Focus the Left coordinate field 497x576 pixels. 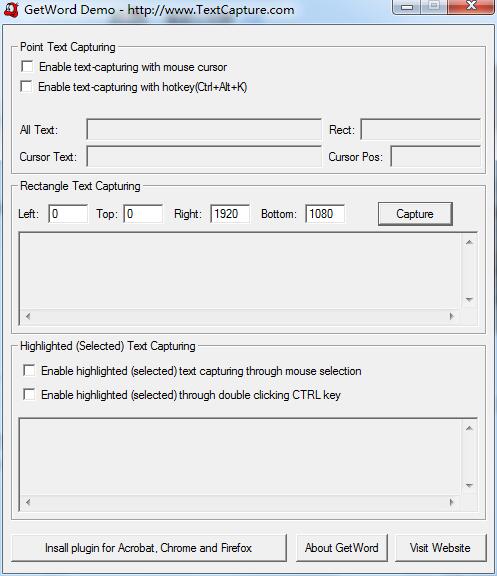pyautogui.click(x=68, y=214)
